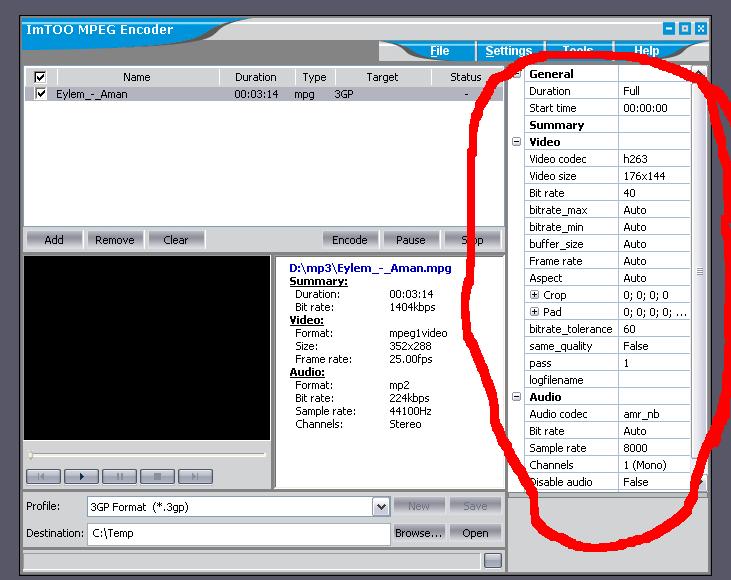Collapse the Audio section in properties
Viewport: 731px width, 580px height.
click(x=517, y=396)
